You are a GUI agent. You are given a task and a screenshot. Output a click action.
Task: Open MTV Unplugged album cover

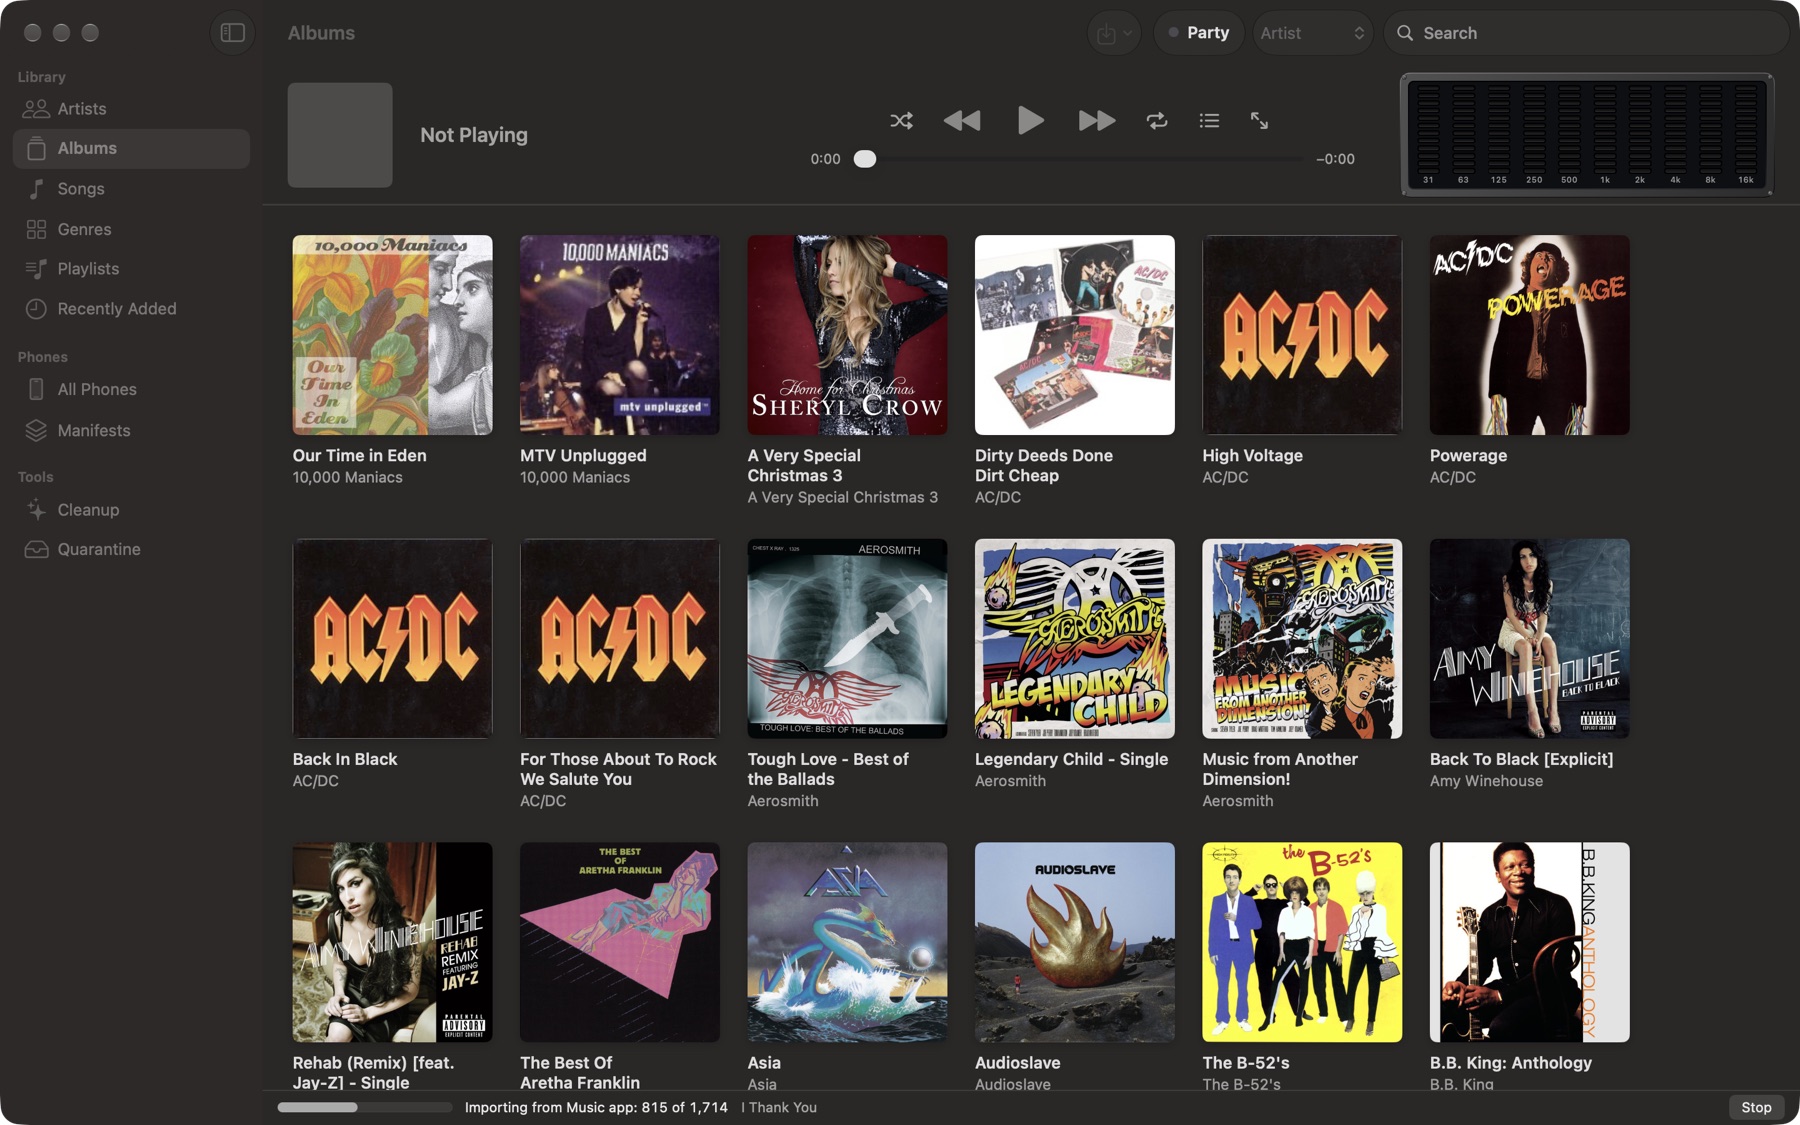pyautogui.click(x=620, y=335)
